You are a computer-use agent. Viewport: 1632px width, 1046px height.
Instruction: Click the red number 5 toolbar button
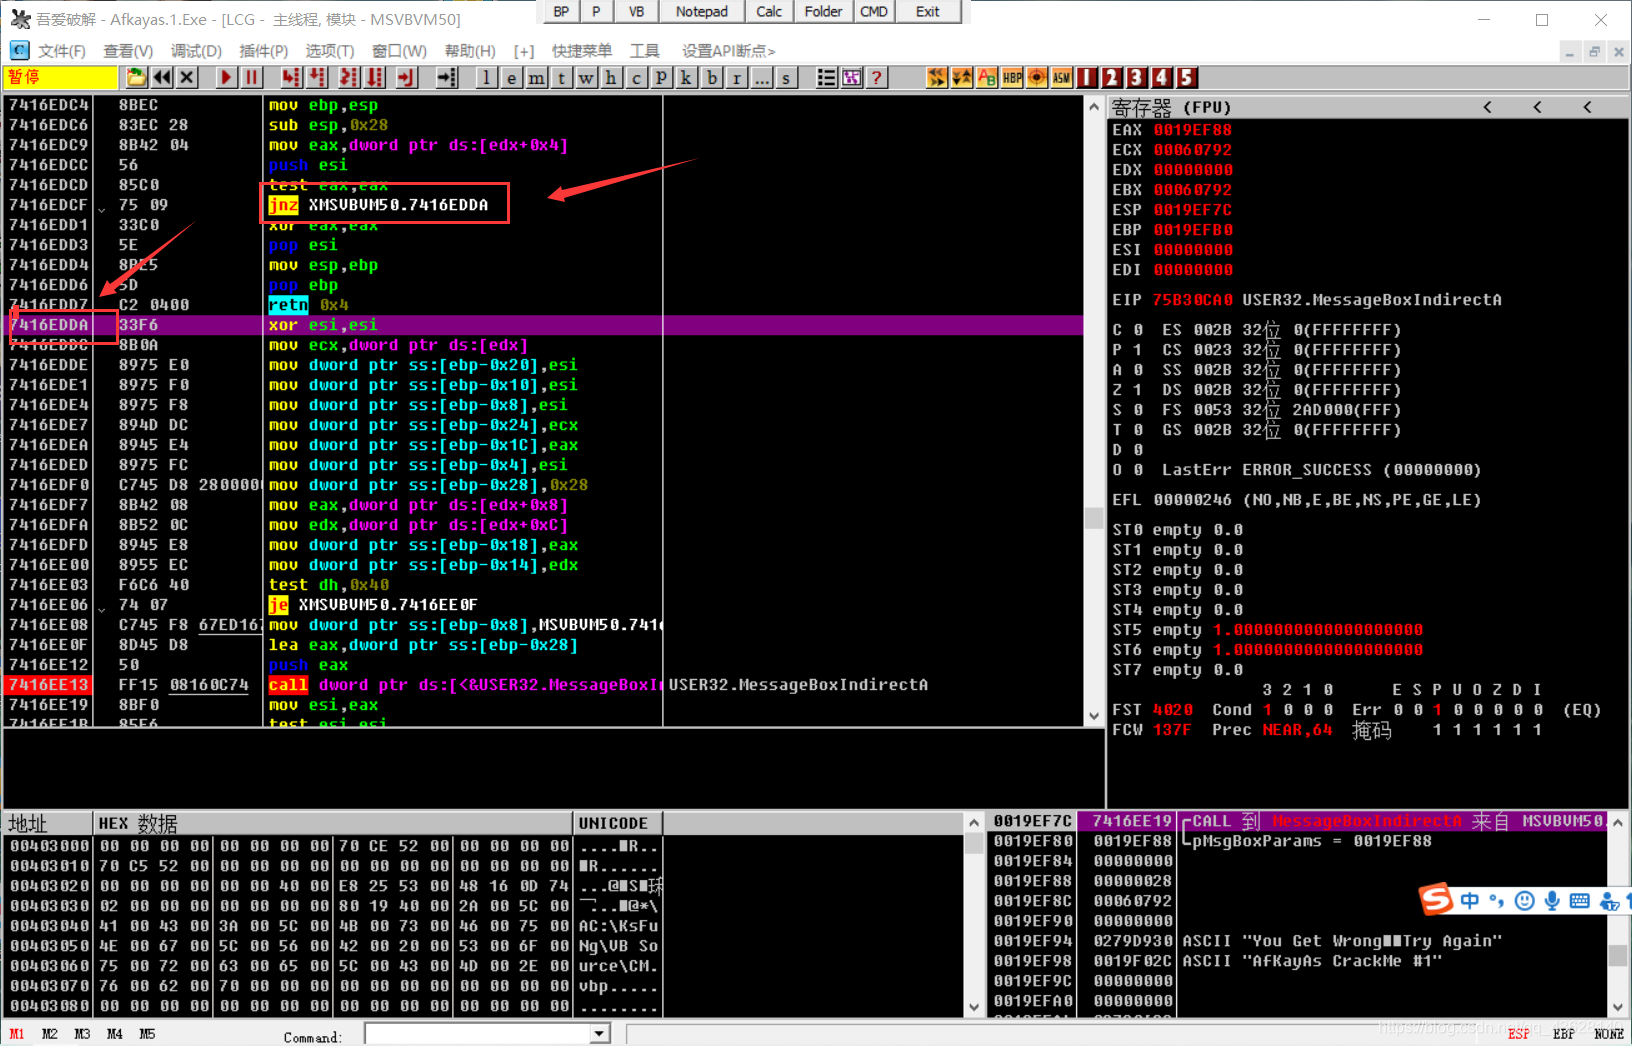(1186, 77)
